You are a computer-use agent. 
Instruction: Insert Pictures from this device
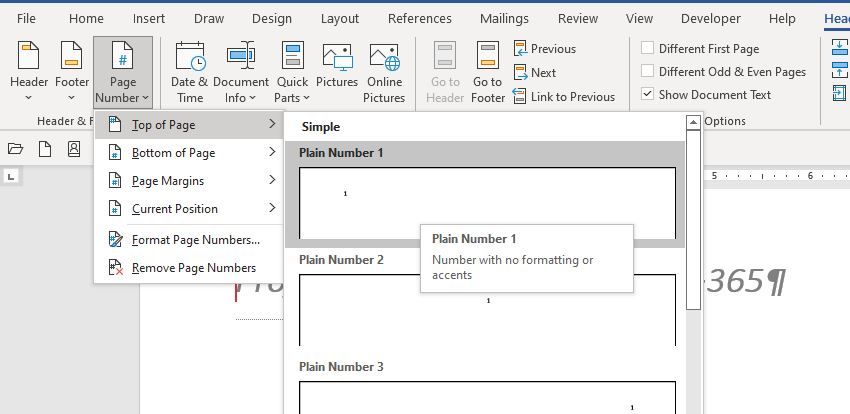click(337, 65)
